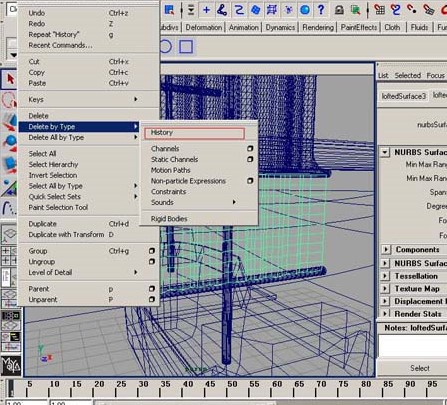Toggle snap to points
This screenshot has width=447, height=405.
(412, 10)
